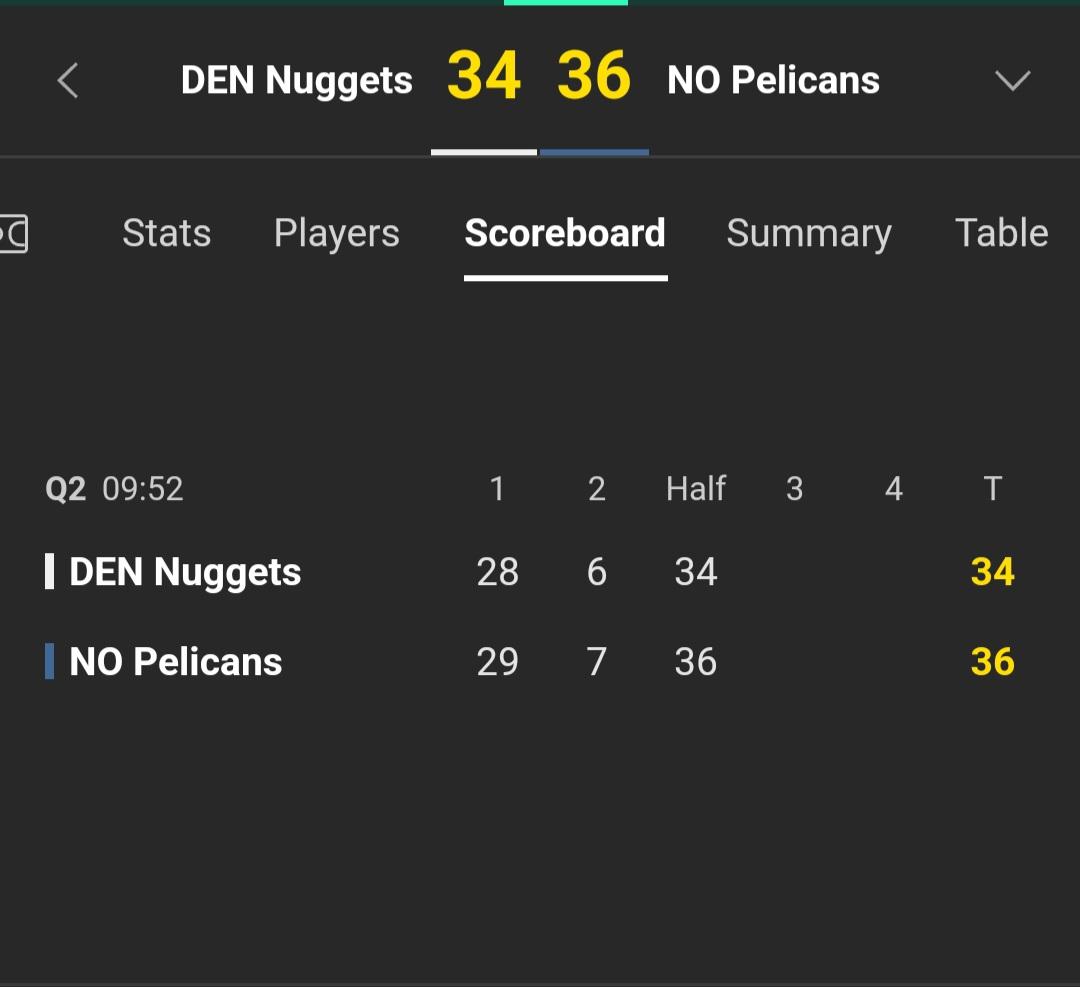Click the header score 34

pyautogui.click(x=484, y=76)
